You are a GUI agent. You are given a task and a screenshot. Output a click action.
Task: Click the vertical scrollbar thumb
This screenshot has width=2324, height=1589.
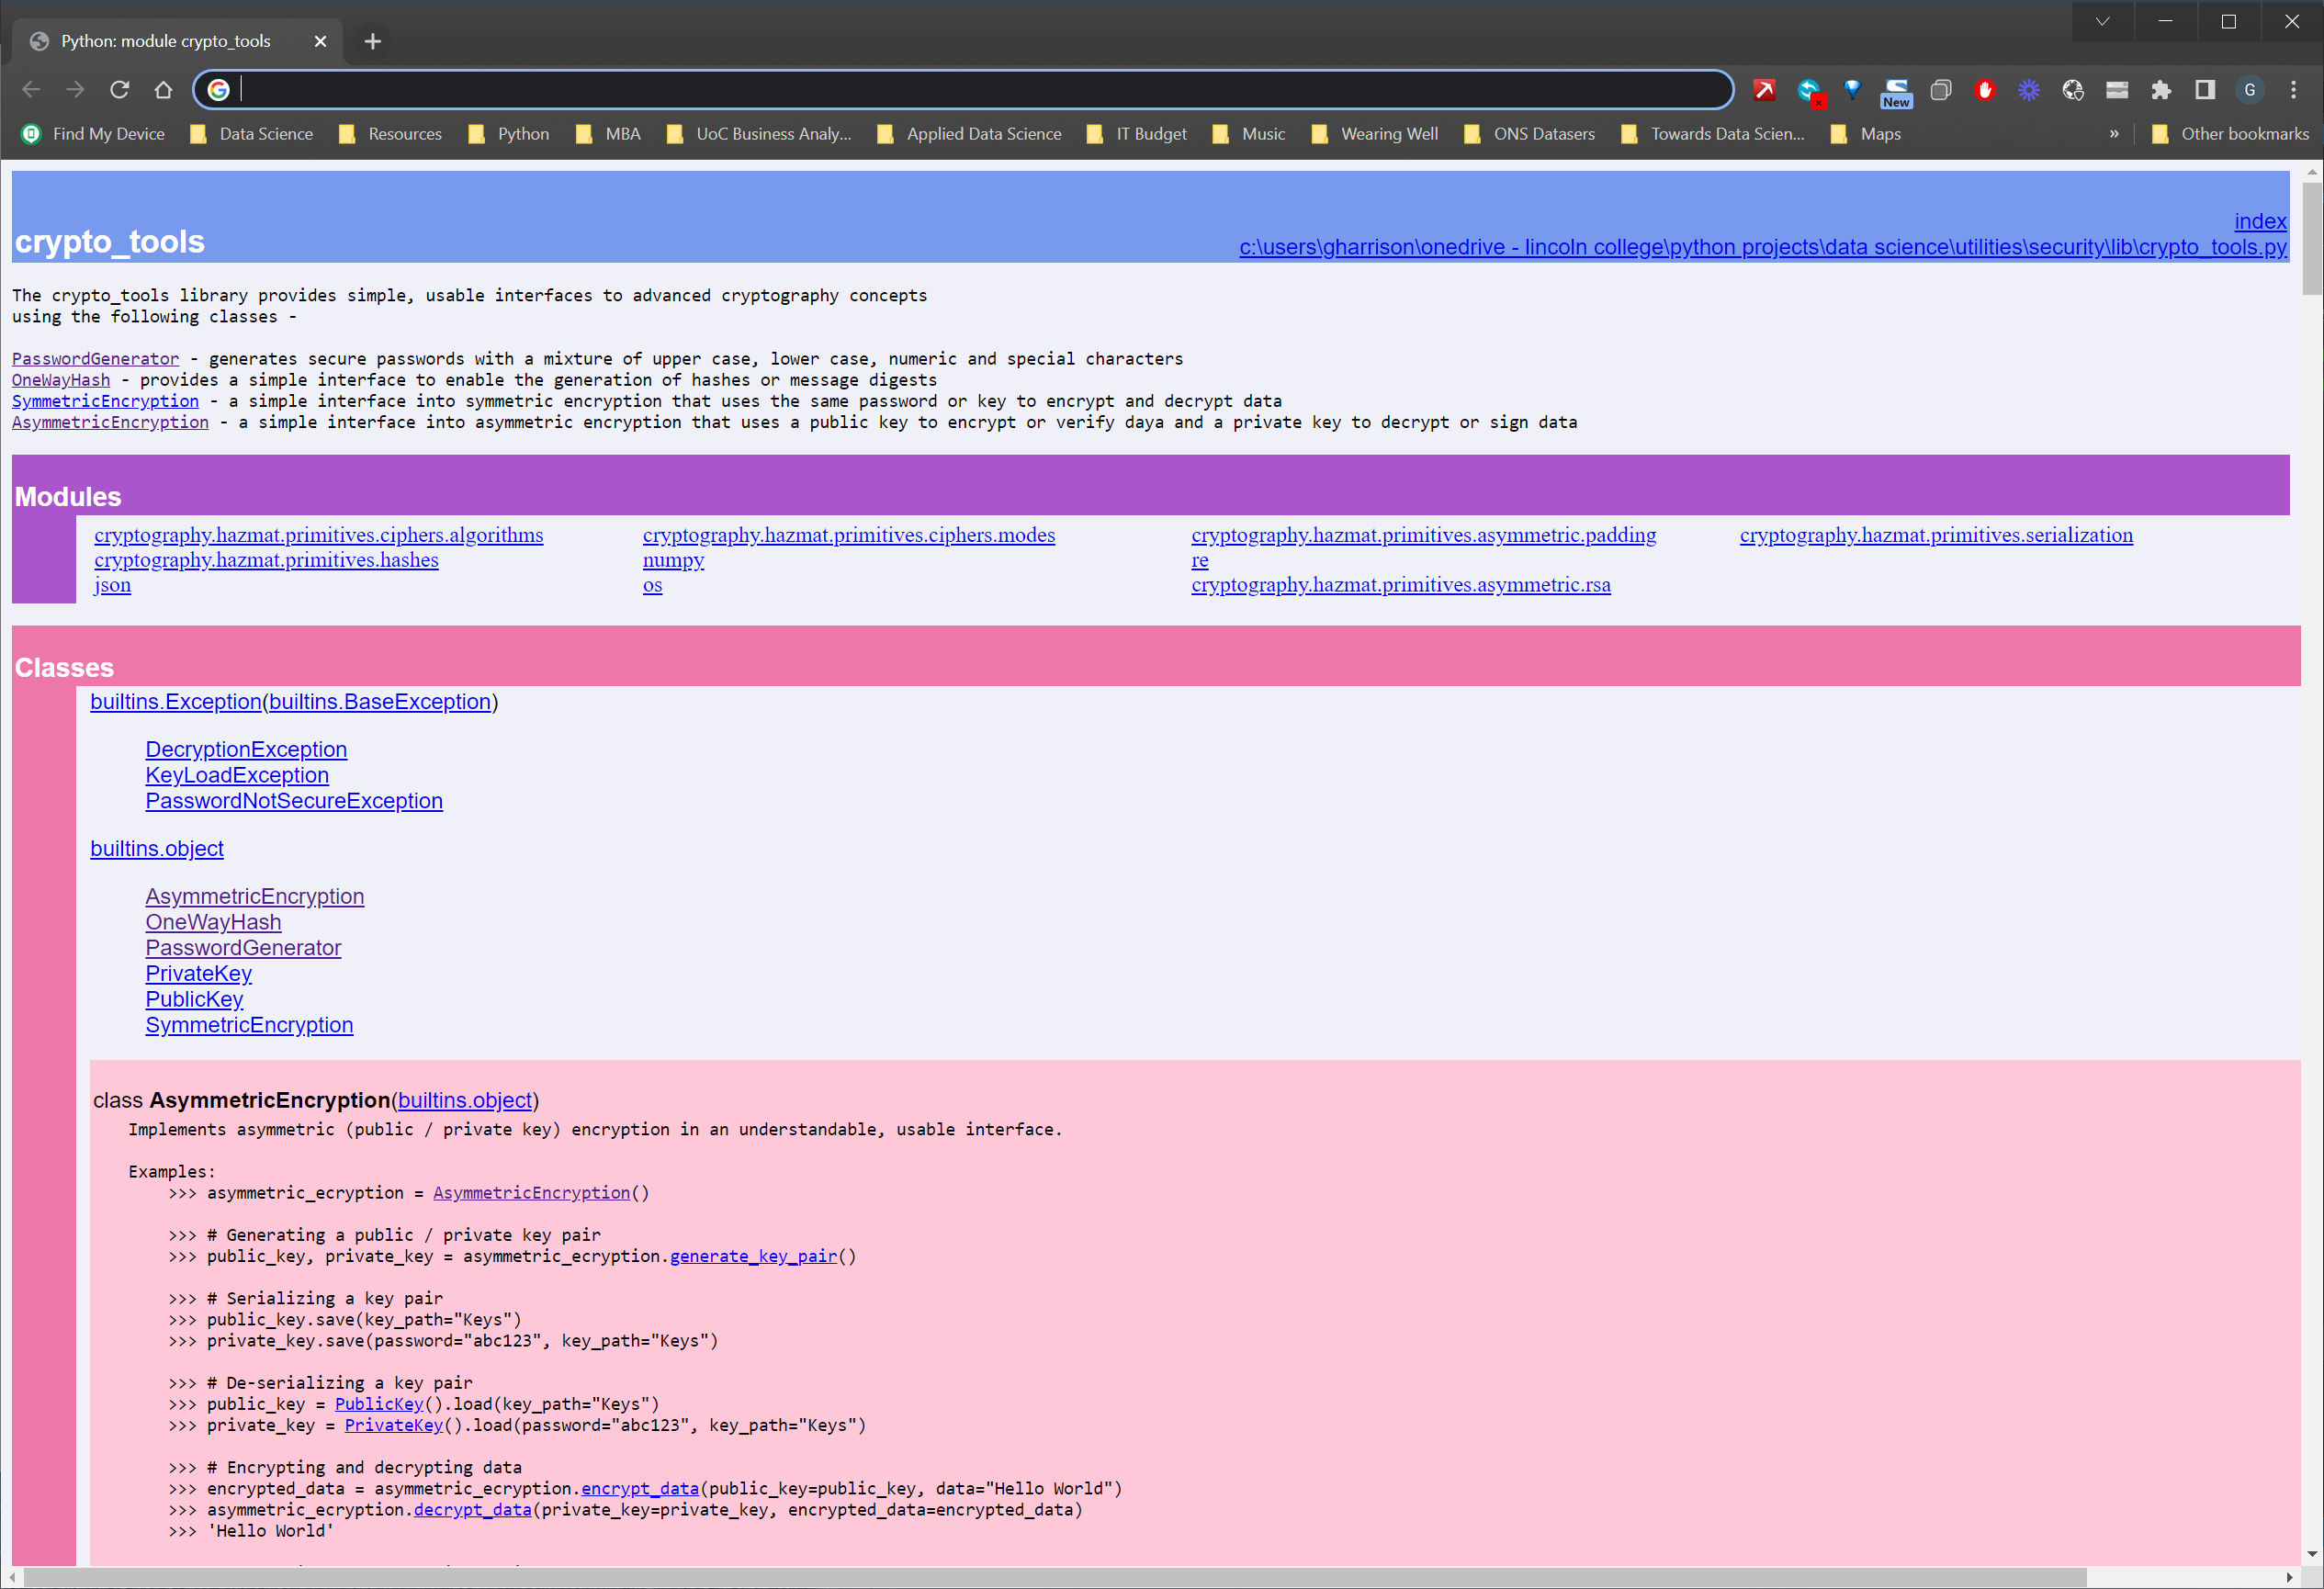[2311, 240]
